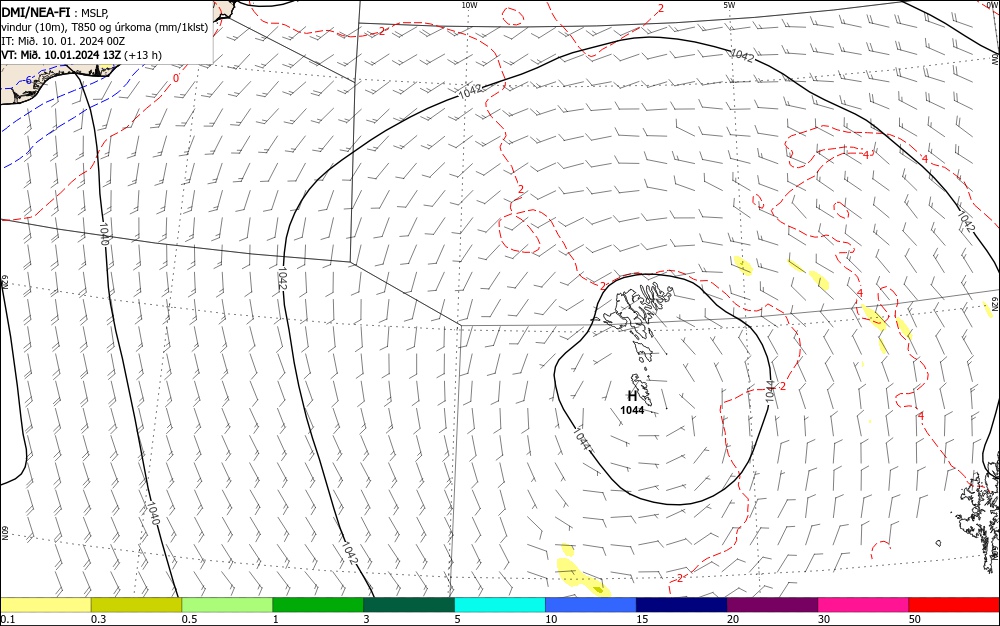
Task: Click 'vindur (10m), T850 og úrkoma' line
Action: click(105, 26)
